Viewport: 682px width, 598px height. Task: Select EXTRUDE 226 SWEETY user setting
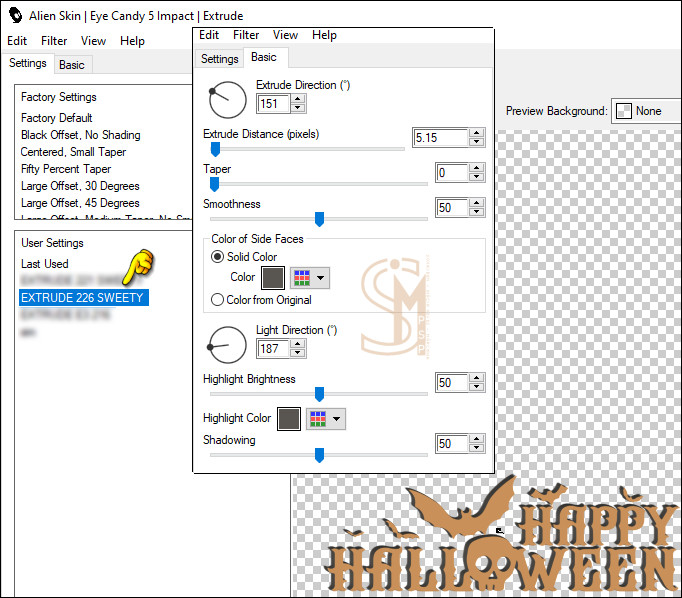[83, 298]
